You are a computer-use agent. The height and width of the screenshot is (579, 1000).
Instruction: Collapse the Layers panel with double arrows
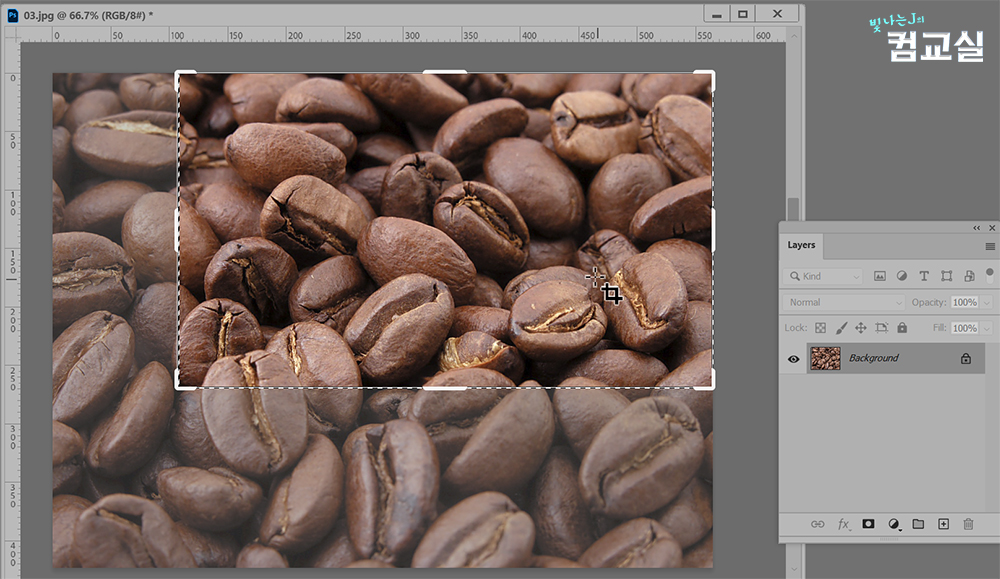[x=976, y=228]
